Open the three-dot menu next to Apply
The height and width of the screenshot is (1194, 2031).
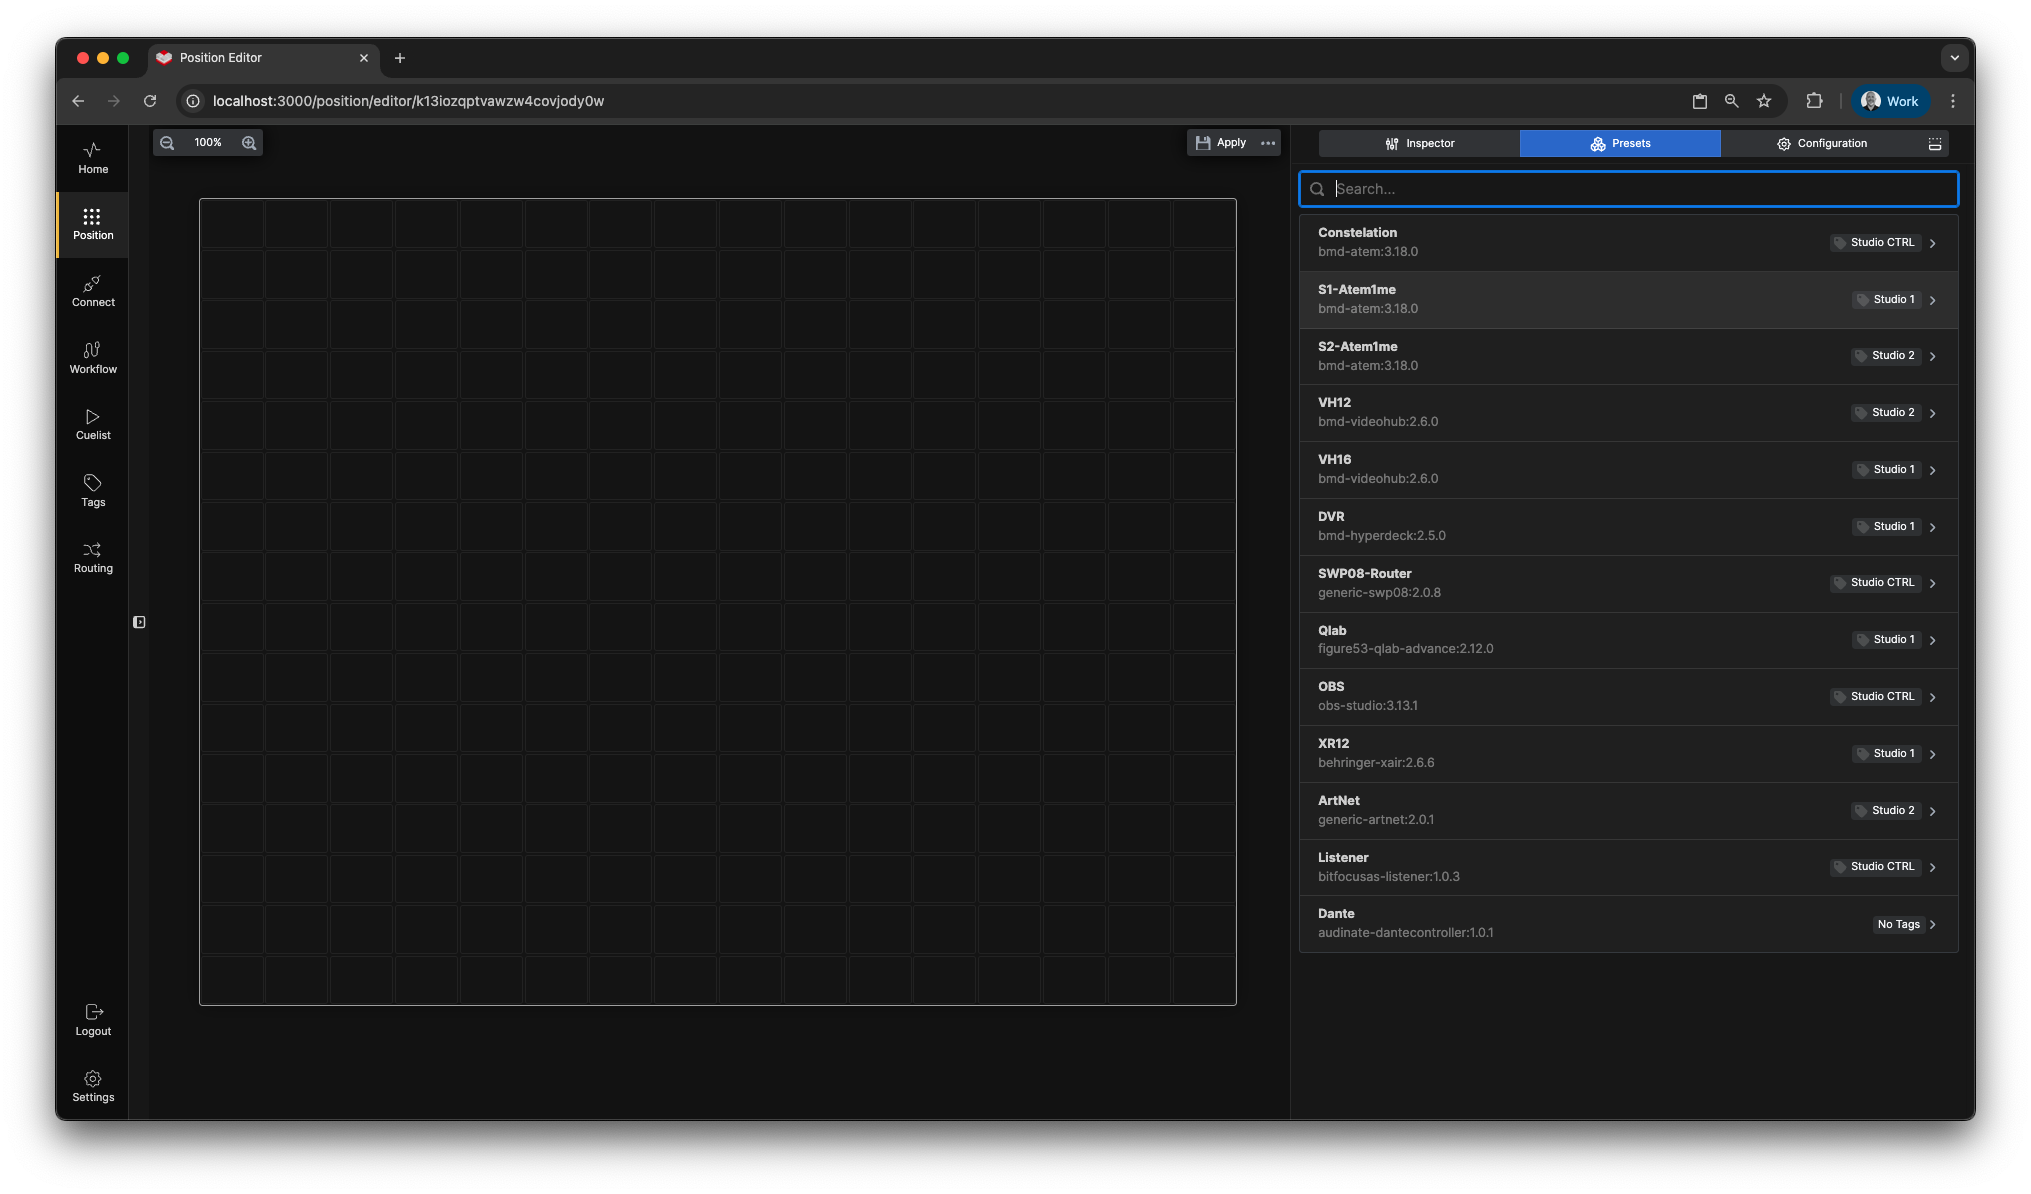click(1268, 143)
